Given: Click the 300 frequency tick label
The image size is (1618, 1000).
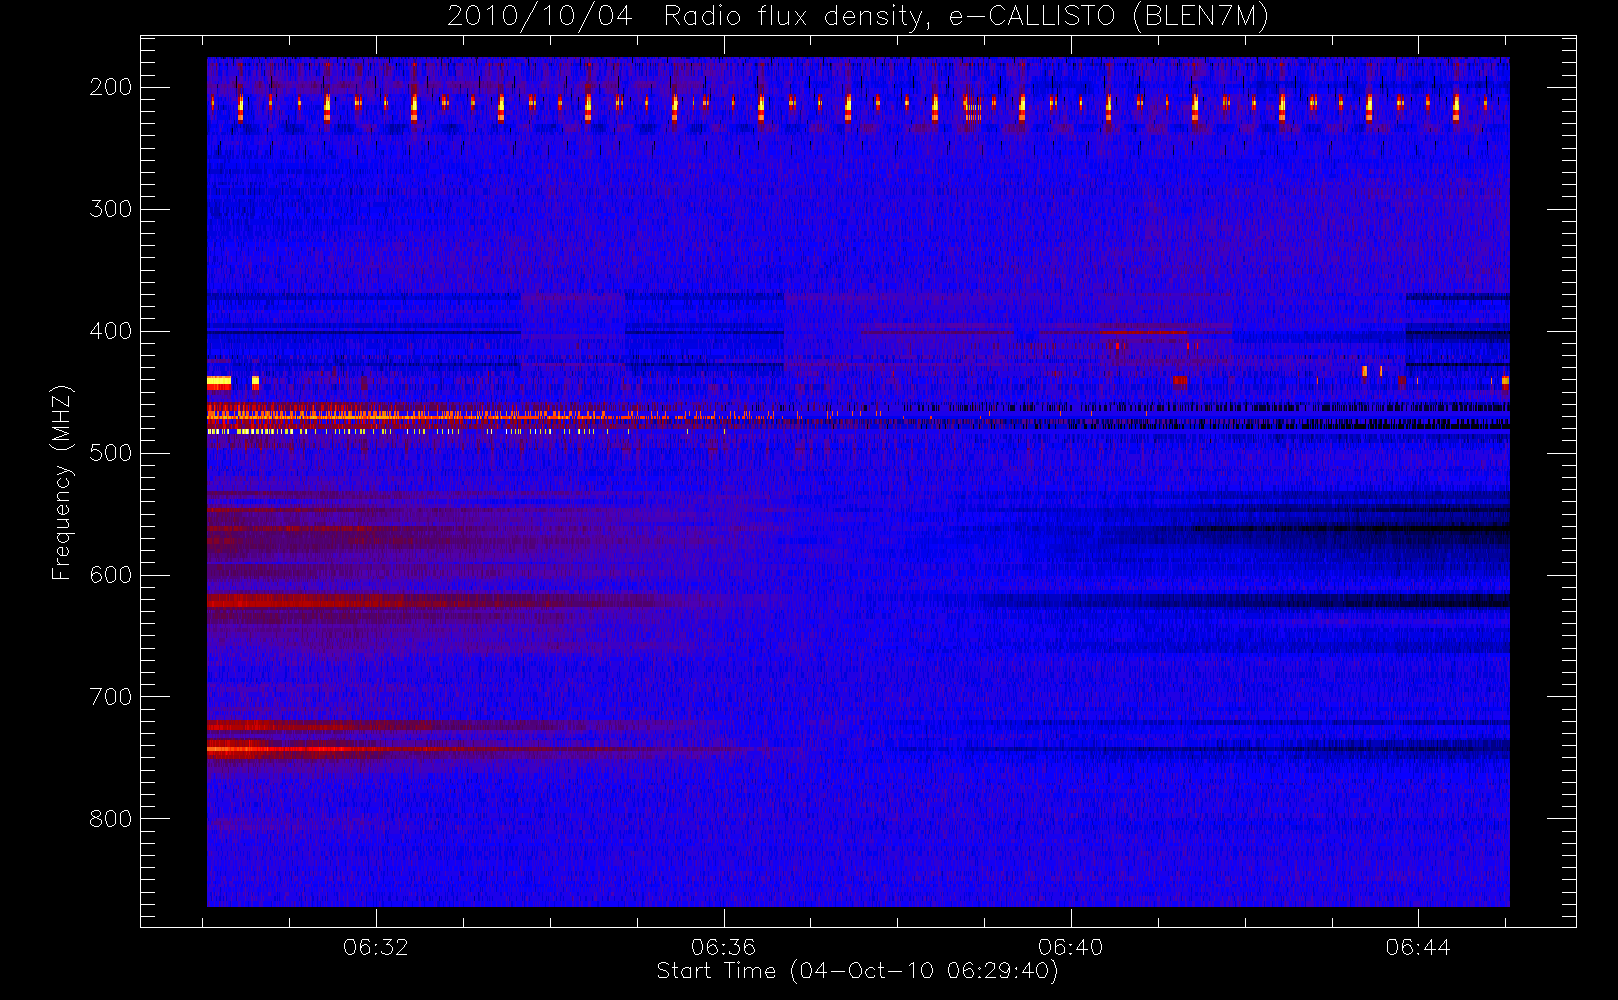Looking at the screenshot, I should (x=111, y=209).
